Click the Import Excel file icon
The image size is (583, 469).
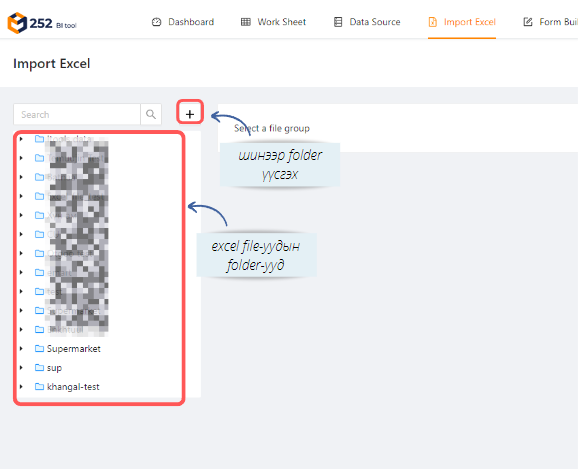[x=432, y=22]
